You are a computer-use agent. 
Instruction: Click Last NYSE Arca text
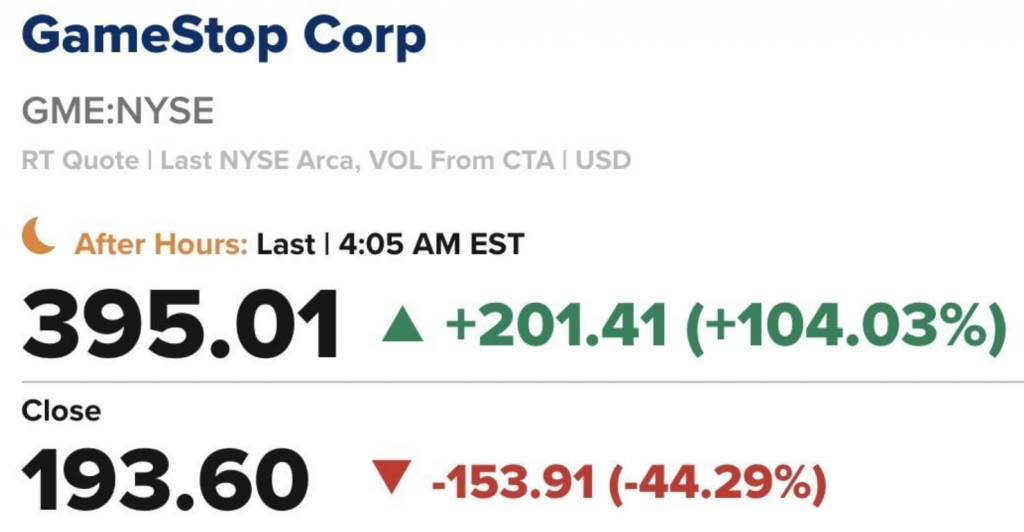pos(259,161)
